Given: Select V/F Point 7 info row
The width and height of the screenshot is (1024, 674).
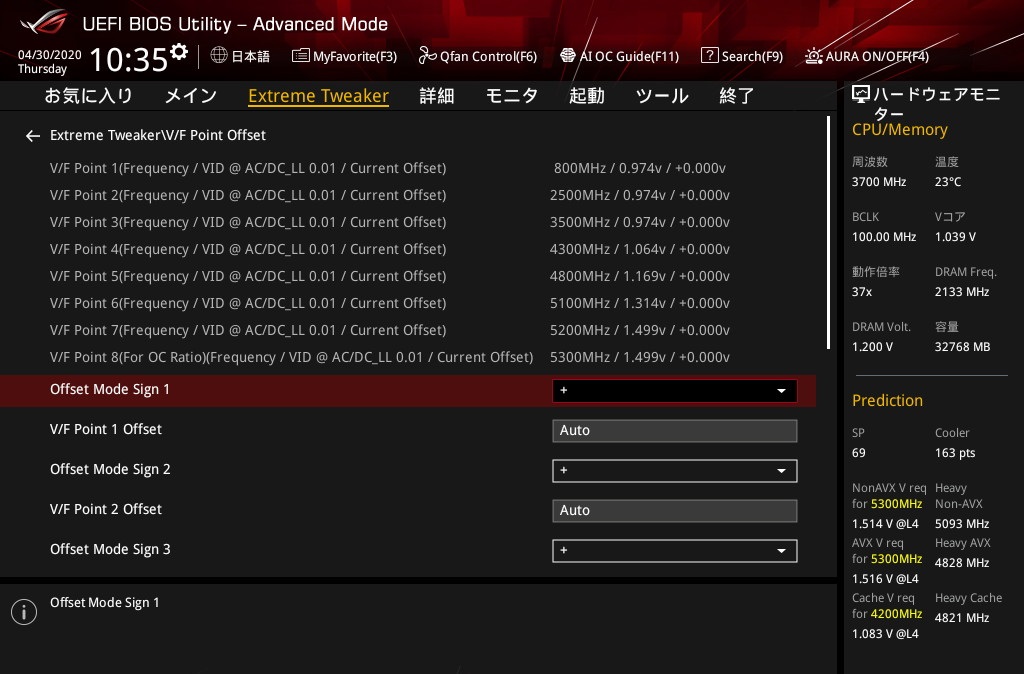Looking at the screenshot, I should click(408, 330).
